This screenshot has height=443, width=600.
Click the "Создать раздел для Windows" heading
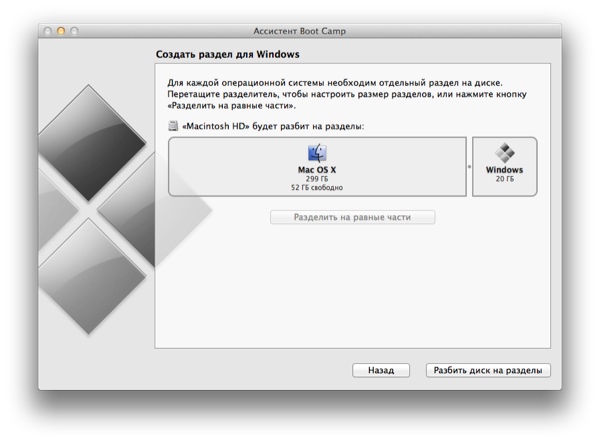227,54
